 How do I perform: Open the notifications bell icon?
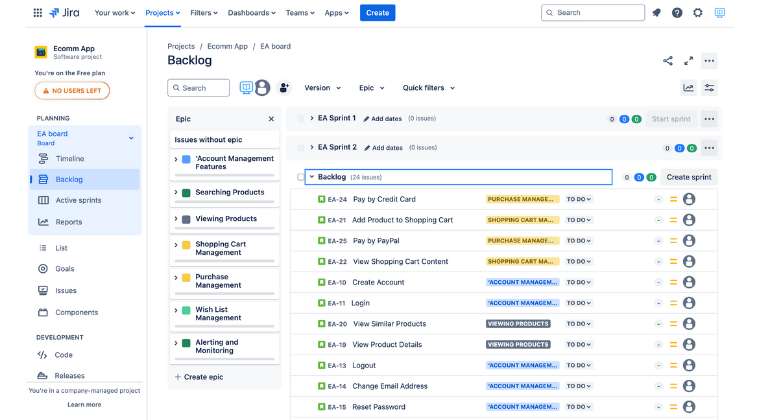[657, 13]
